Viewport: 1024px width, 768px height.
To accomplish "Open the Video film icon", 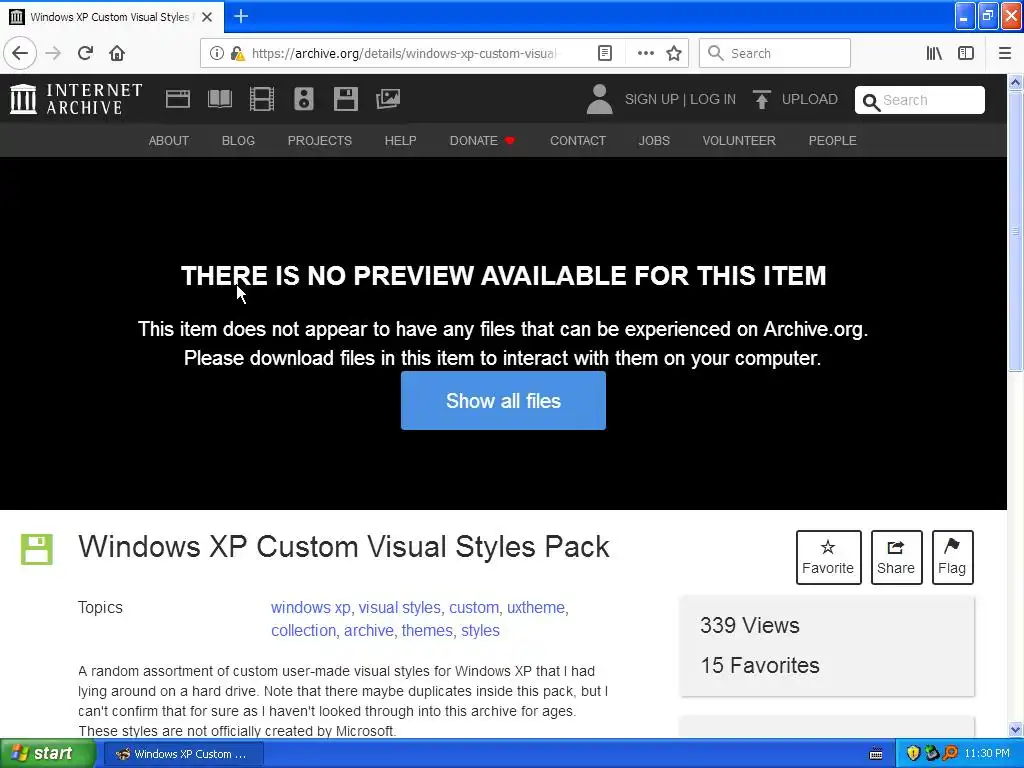I will pyautogui.click(x=262, y=99).
